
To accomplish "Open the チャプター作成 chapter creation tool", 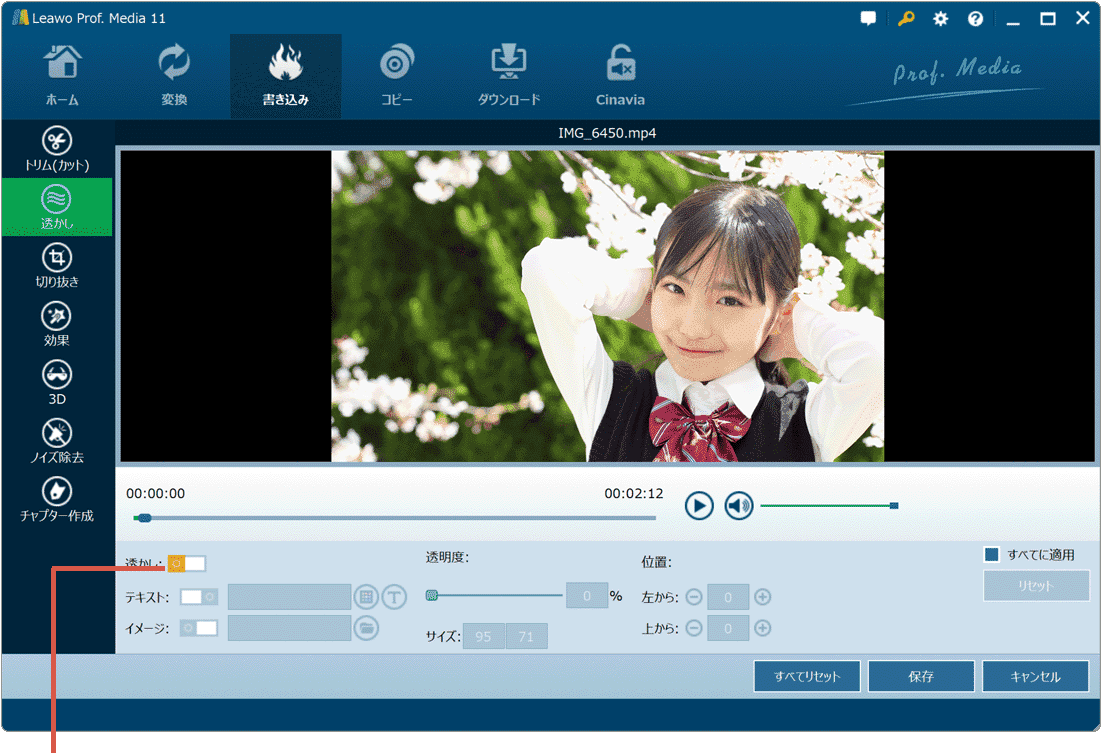I will tap(57, 498).
